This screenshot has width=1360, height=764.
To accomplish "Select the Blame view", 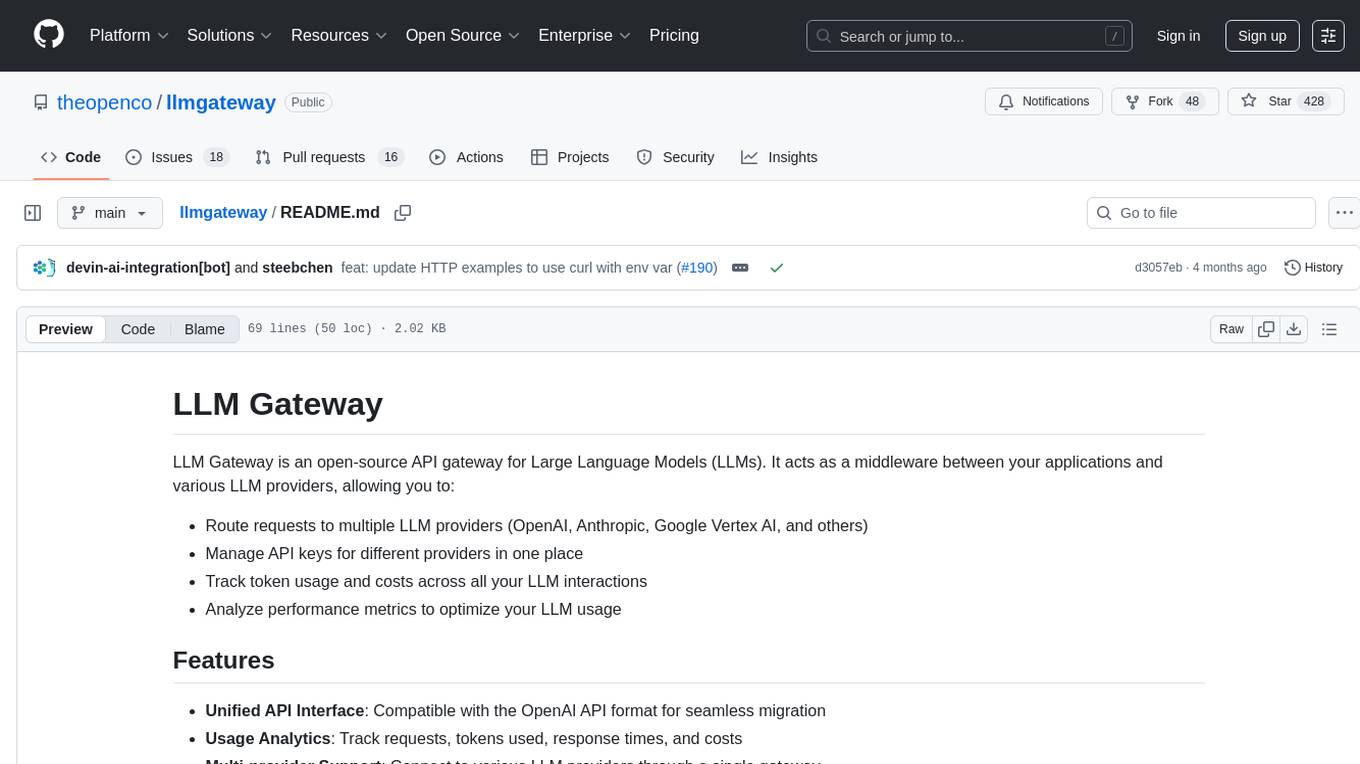I will pos(204,329).
